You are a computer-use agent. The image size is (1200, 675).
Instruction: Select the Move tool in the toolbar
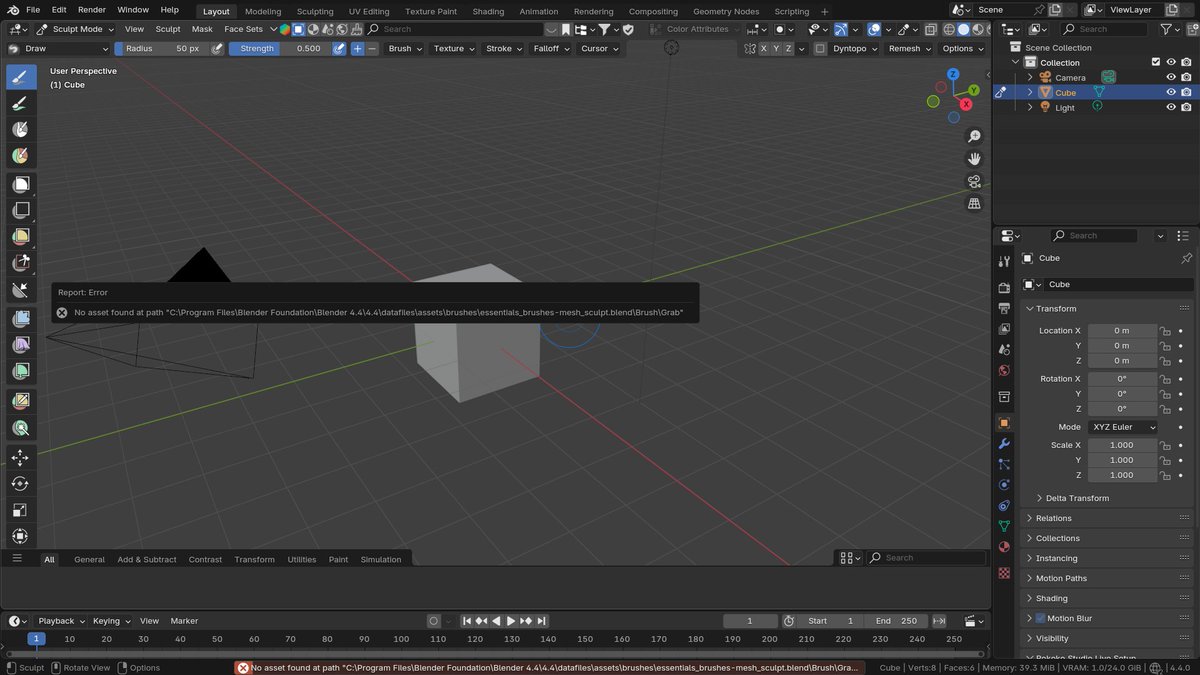point(21,457)
